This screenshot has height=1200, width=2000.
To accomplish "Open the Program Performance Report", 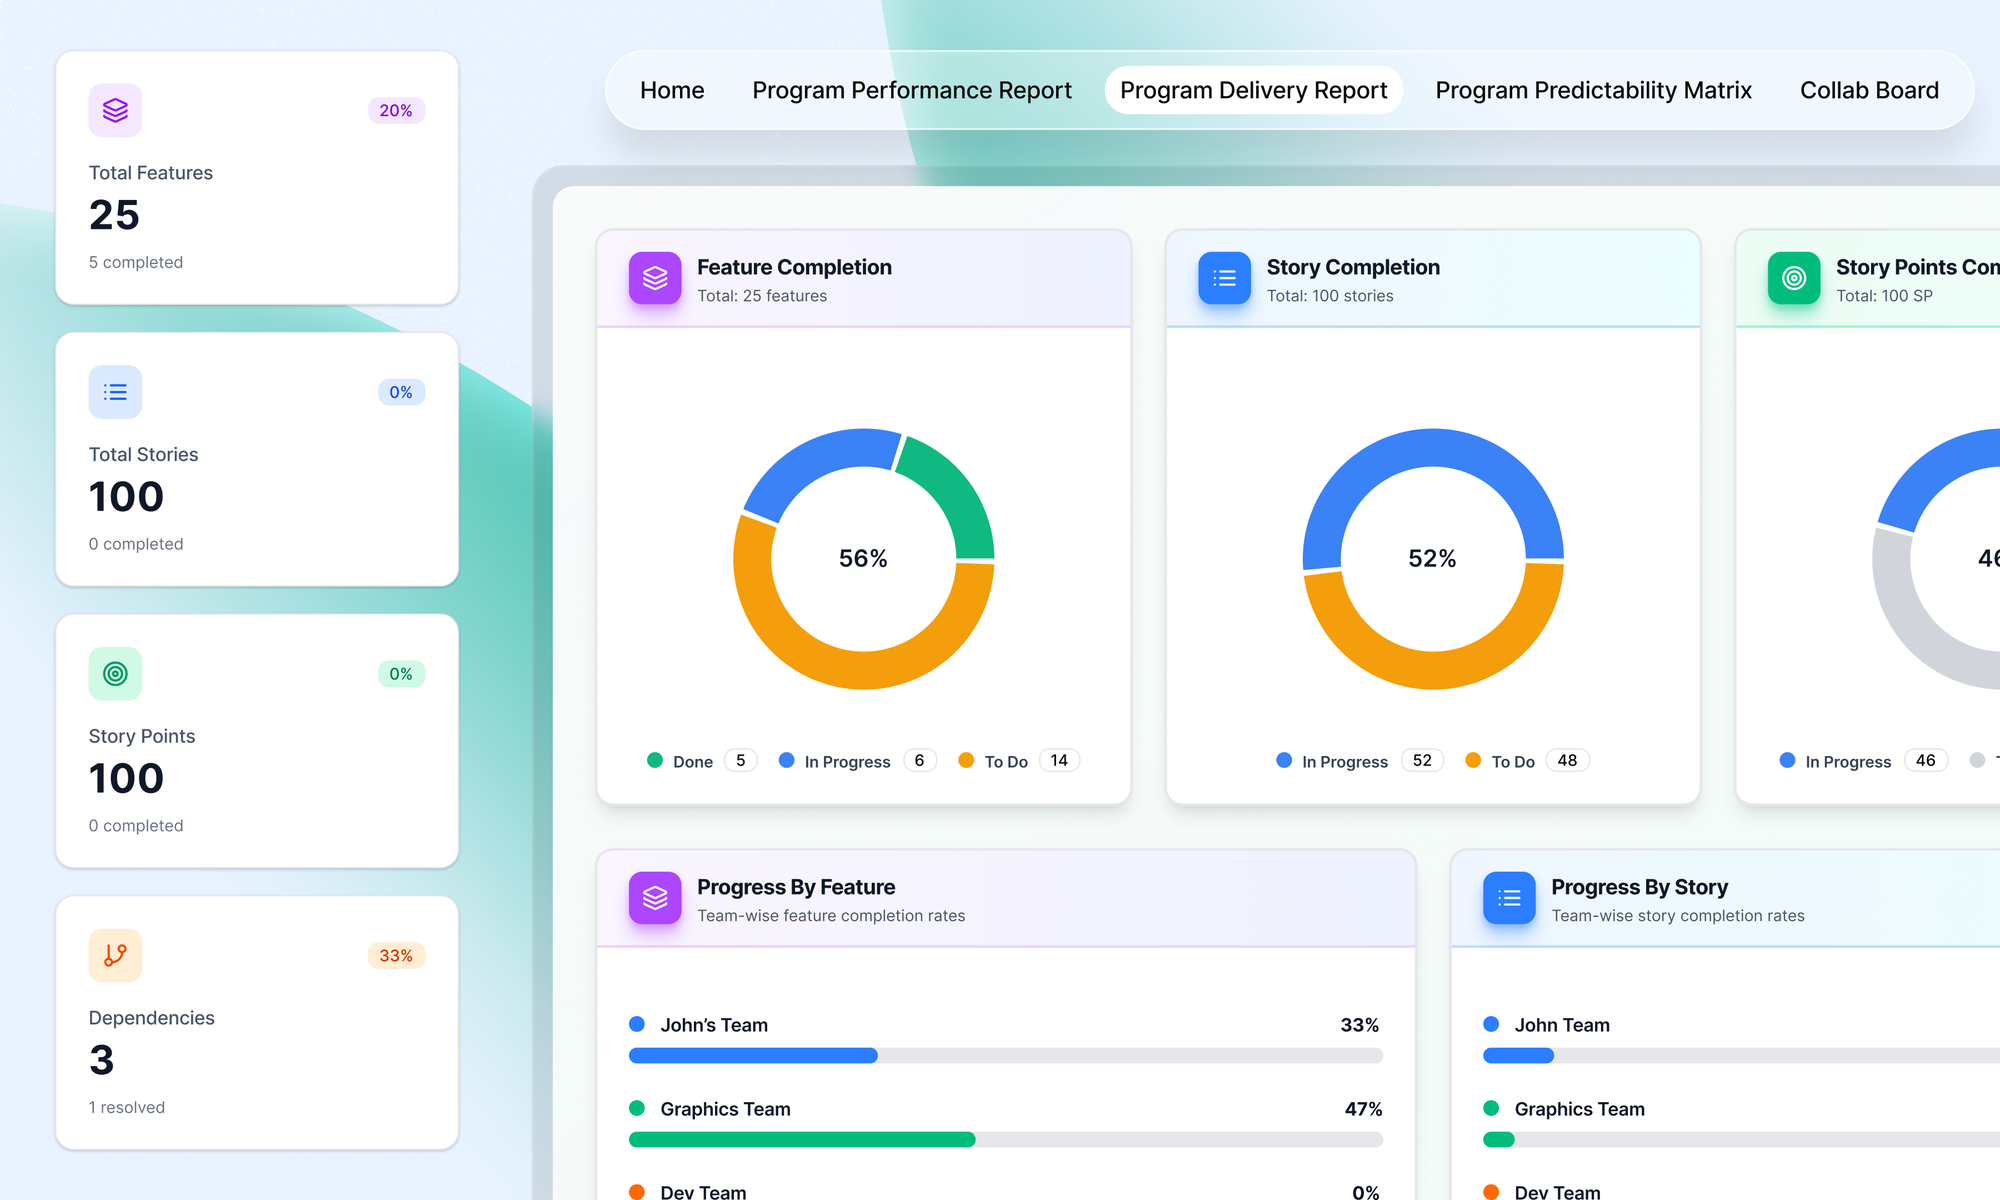I will 911,90.
